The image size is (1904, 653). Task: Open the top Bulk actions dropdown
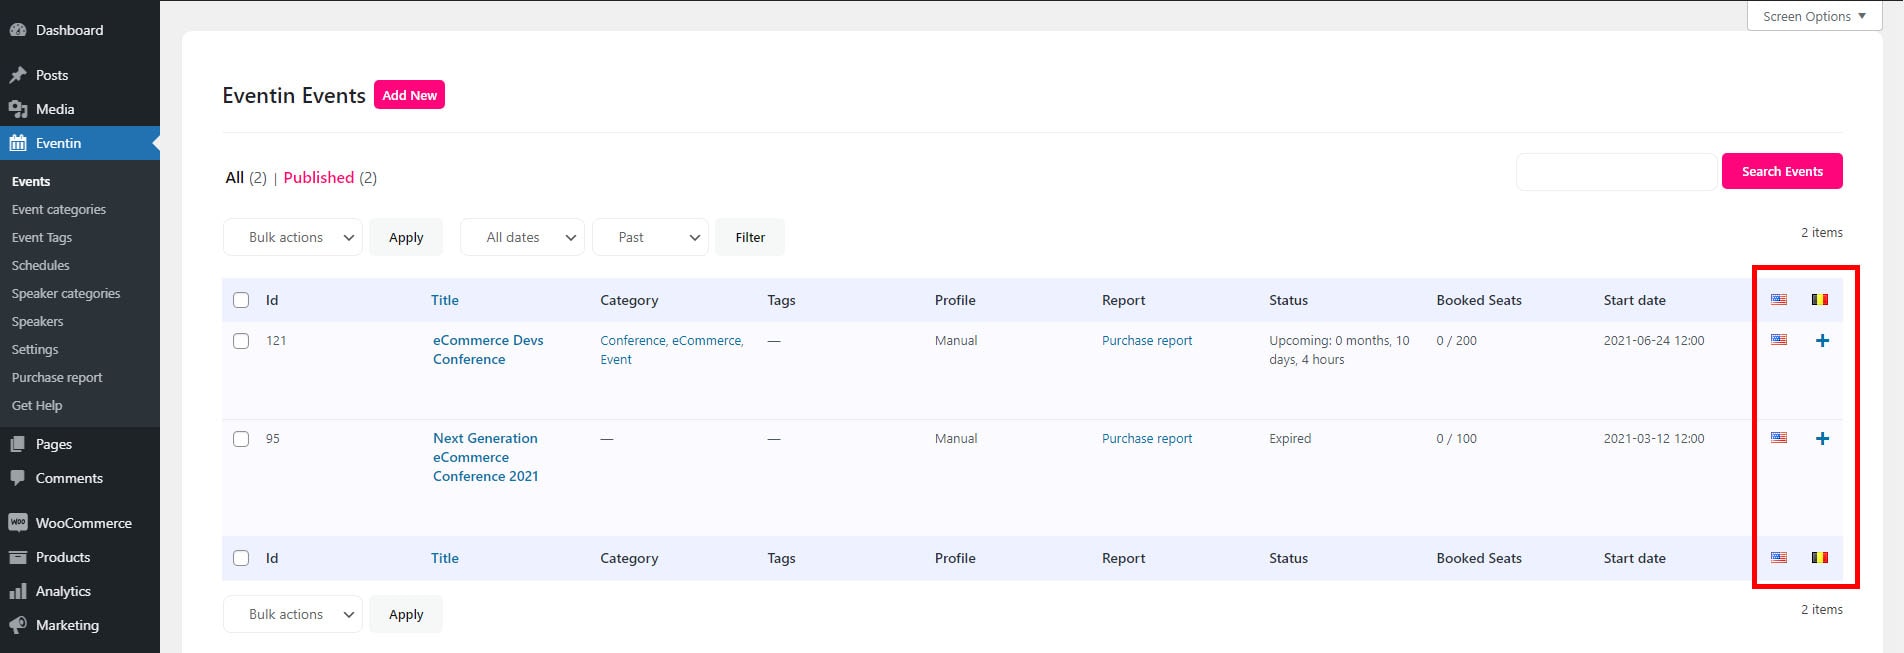(x=292, y=237)
